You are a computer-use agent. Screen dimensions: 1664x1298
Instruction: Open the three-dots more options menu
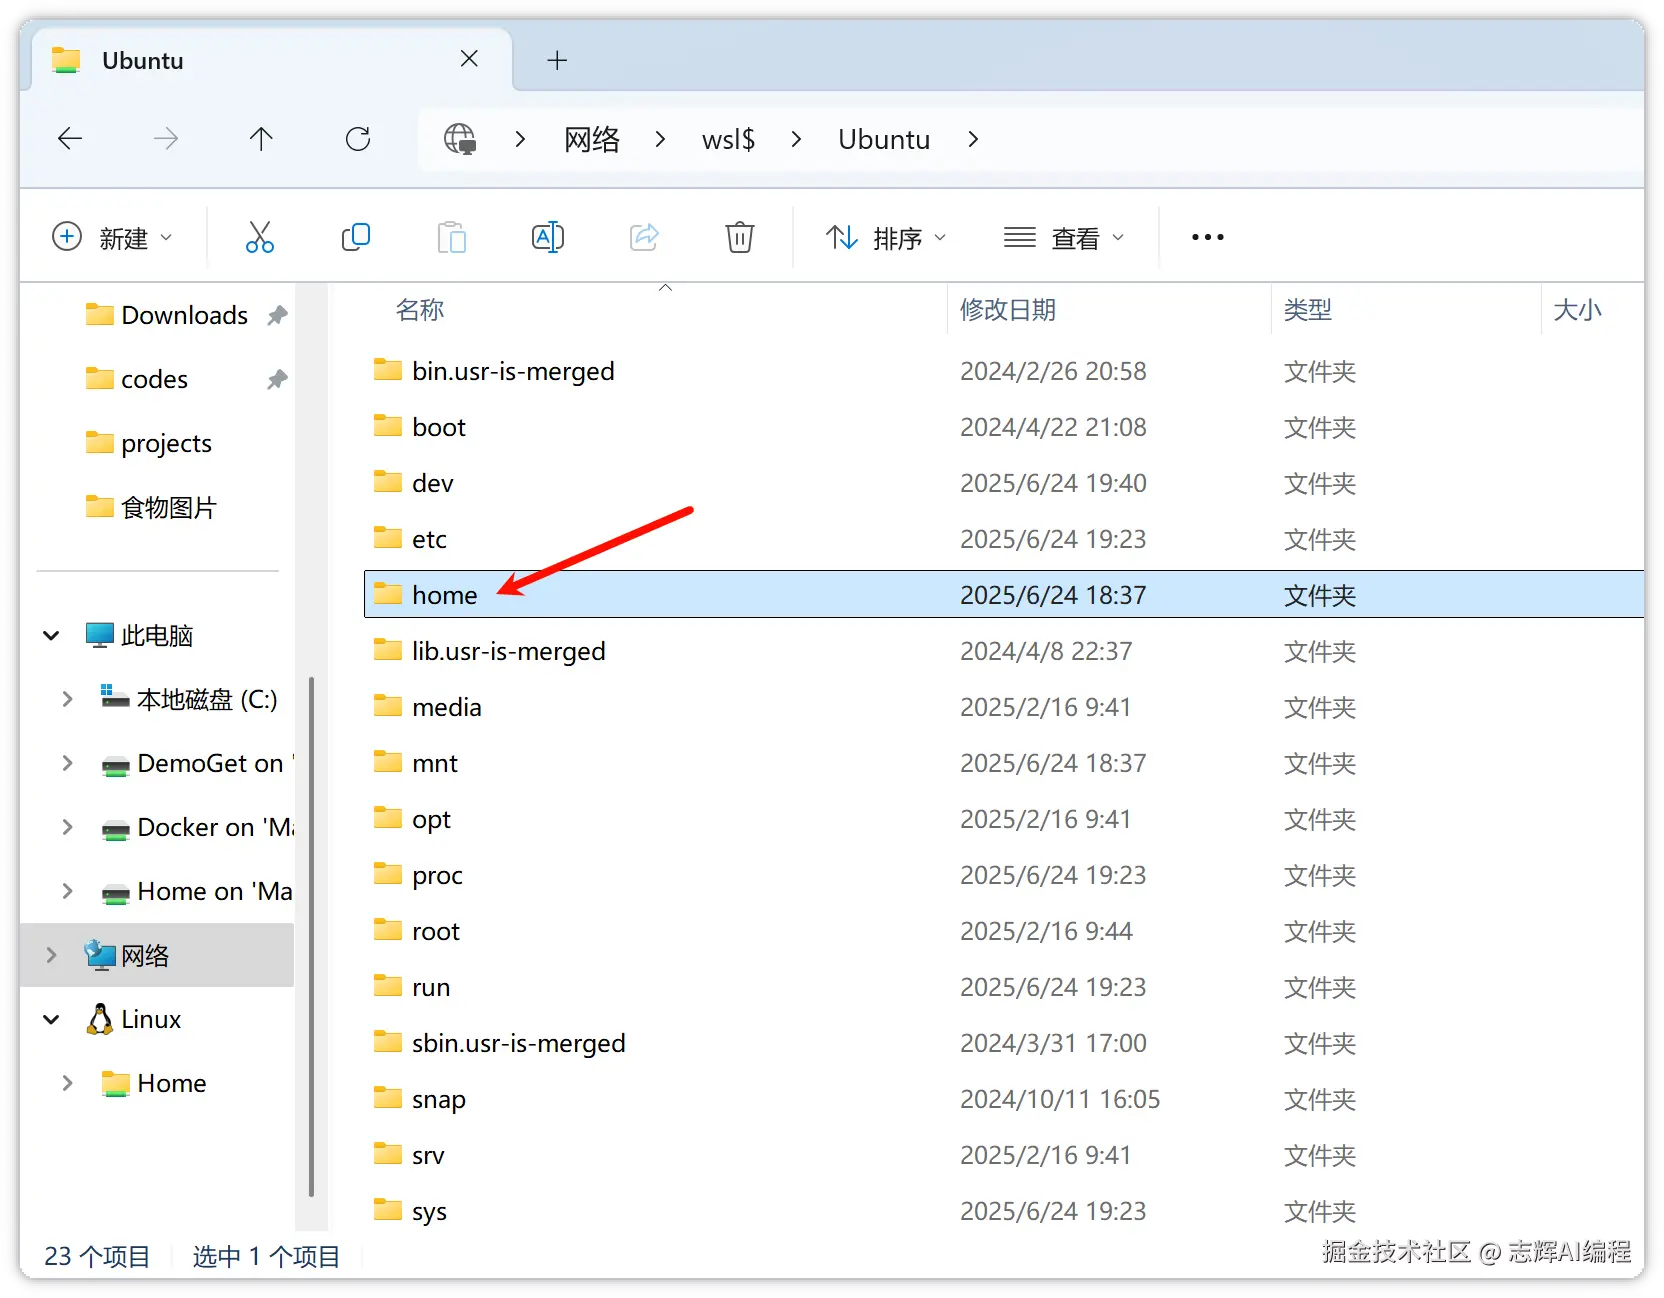pyautogui.click(x=1208, y=237)
